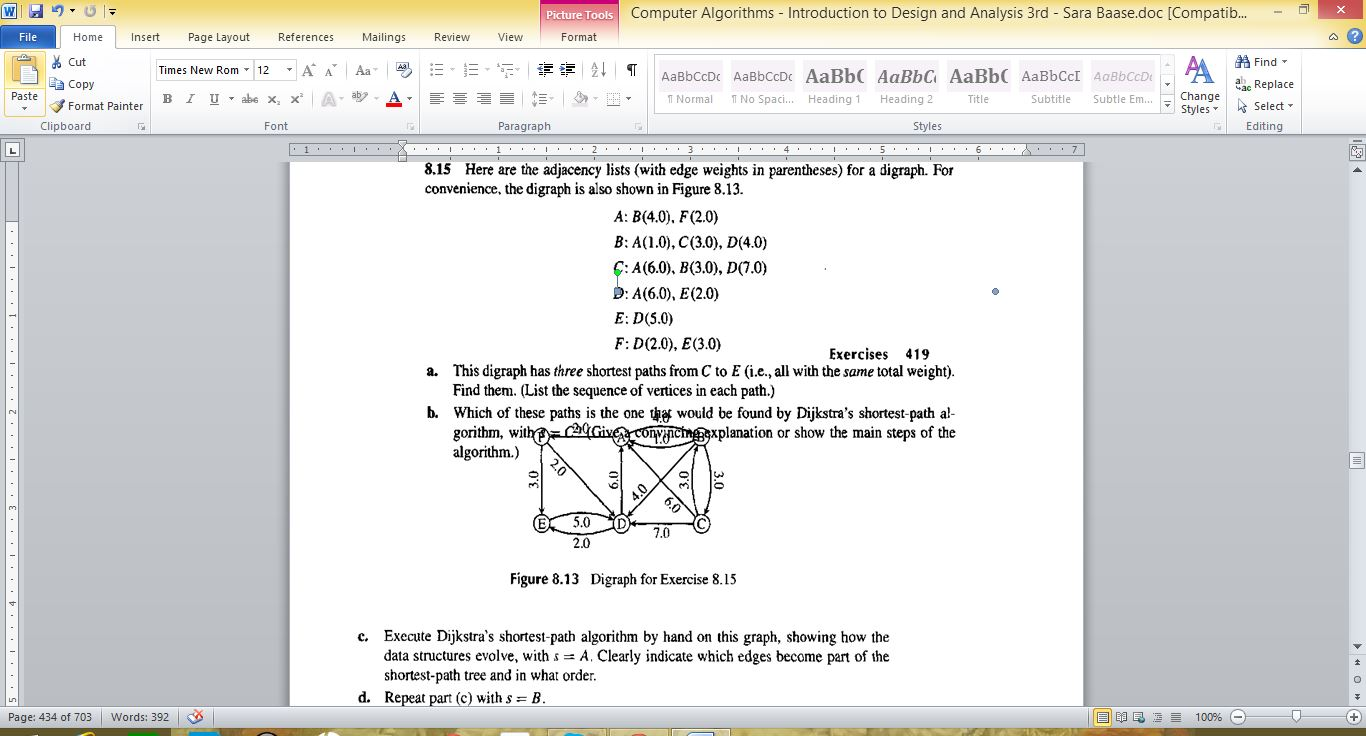Click the proofing errors status icon

coord(196,717)
